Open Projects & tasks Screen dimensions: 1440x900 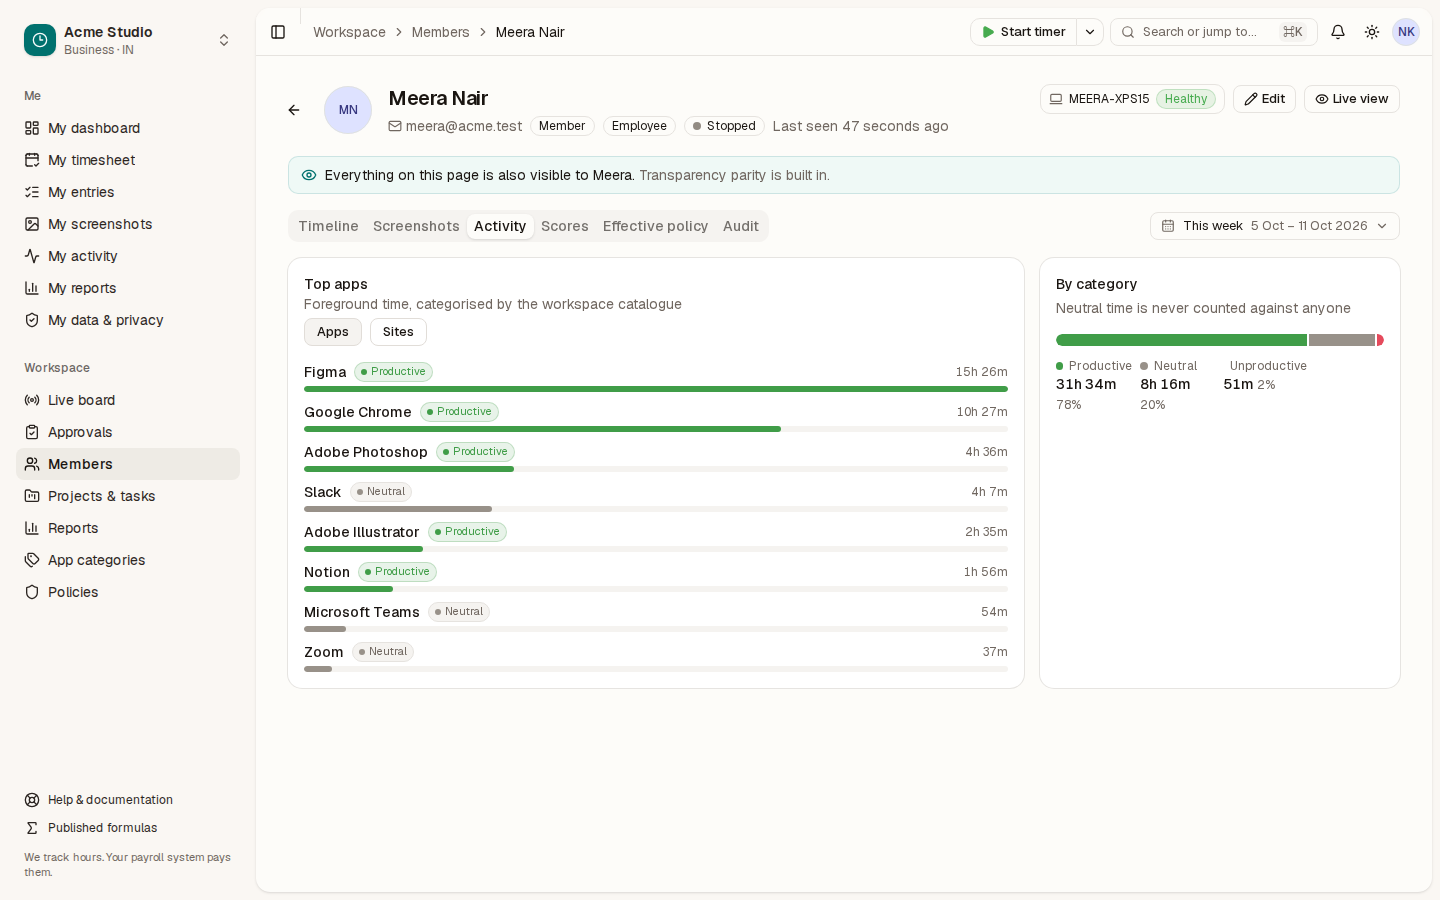tap(128, 496)
